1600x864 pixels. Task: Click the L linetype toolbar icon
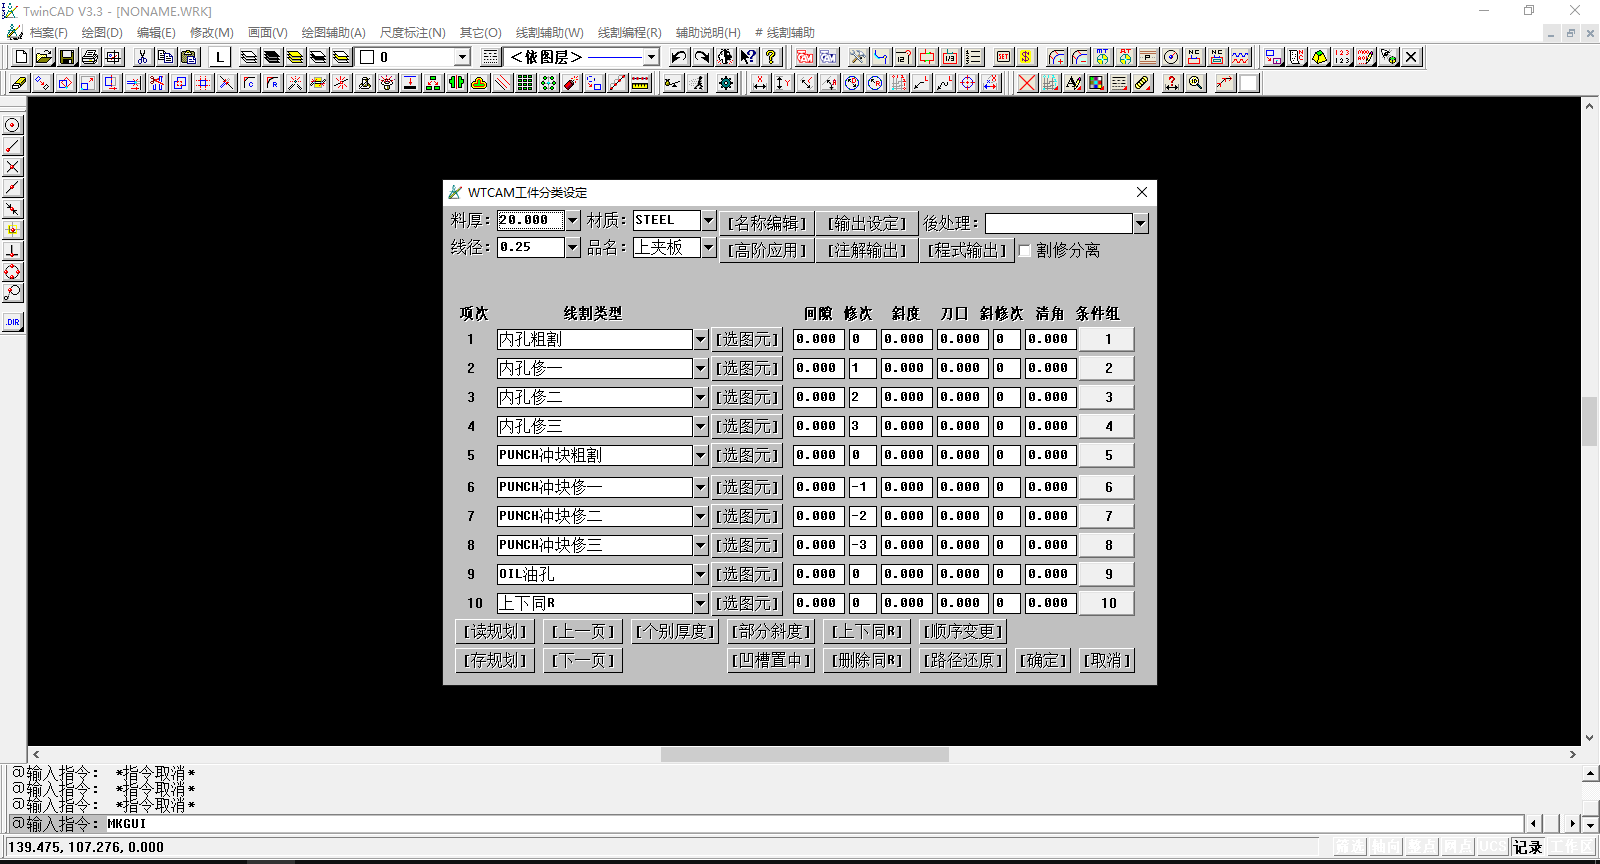[x=220, y=57]
